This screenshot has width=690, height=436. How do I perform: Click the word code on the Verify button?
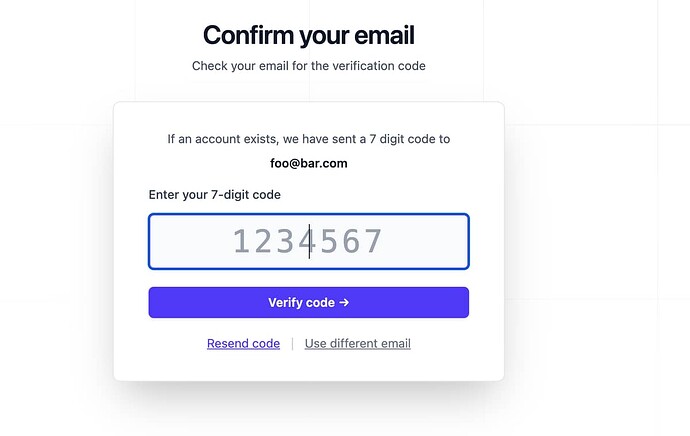320,303
